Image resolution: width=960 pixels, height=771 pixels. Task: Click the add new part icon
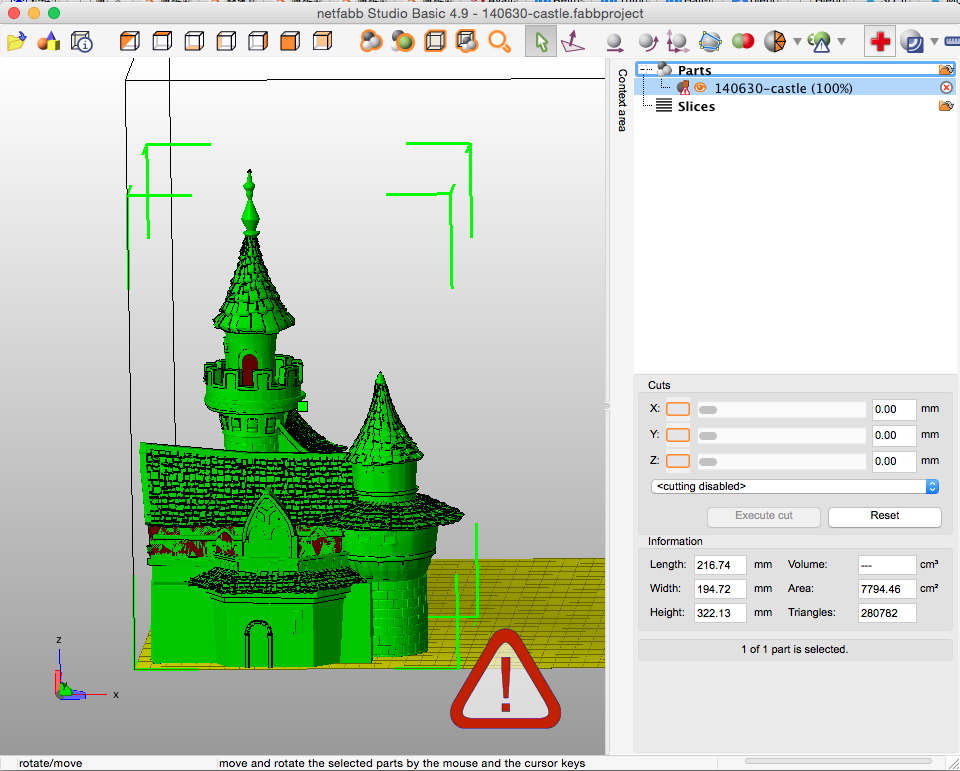[x=46, y=42]
